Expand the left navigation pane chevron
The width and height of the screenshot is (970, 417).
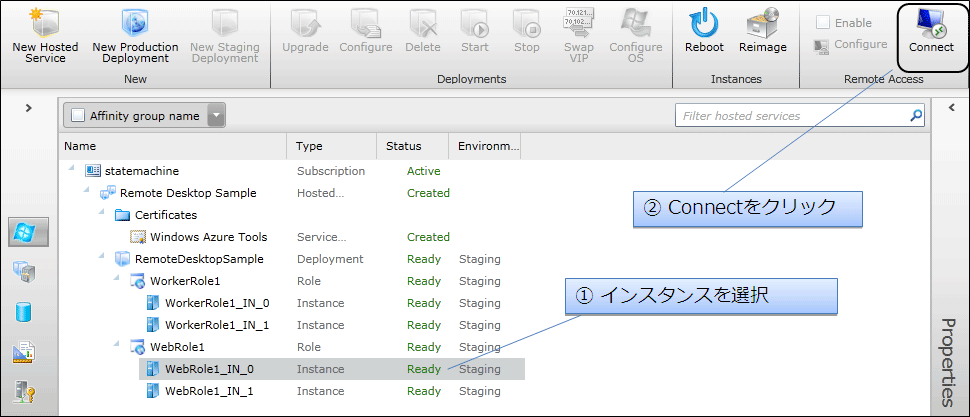[28, 108]
